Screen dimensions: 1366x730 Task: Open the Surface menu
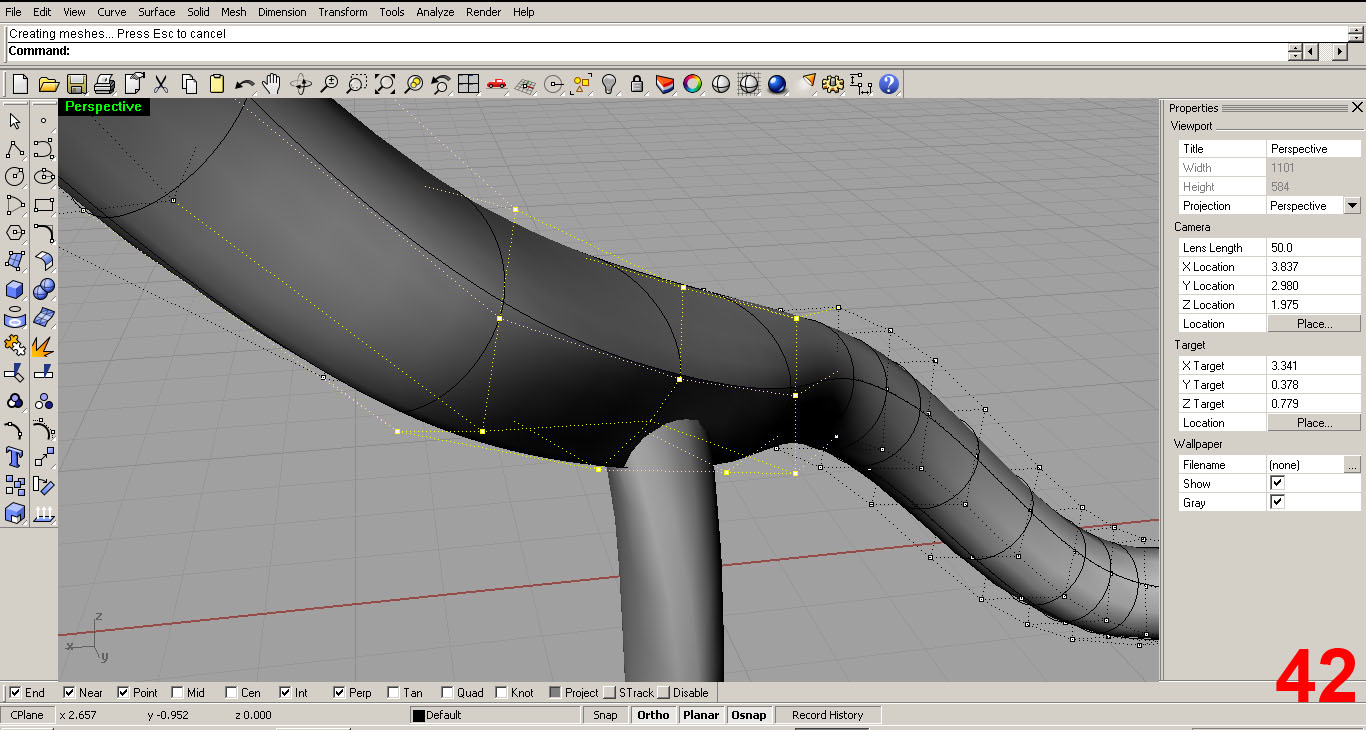coord(157,12)
